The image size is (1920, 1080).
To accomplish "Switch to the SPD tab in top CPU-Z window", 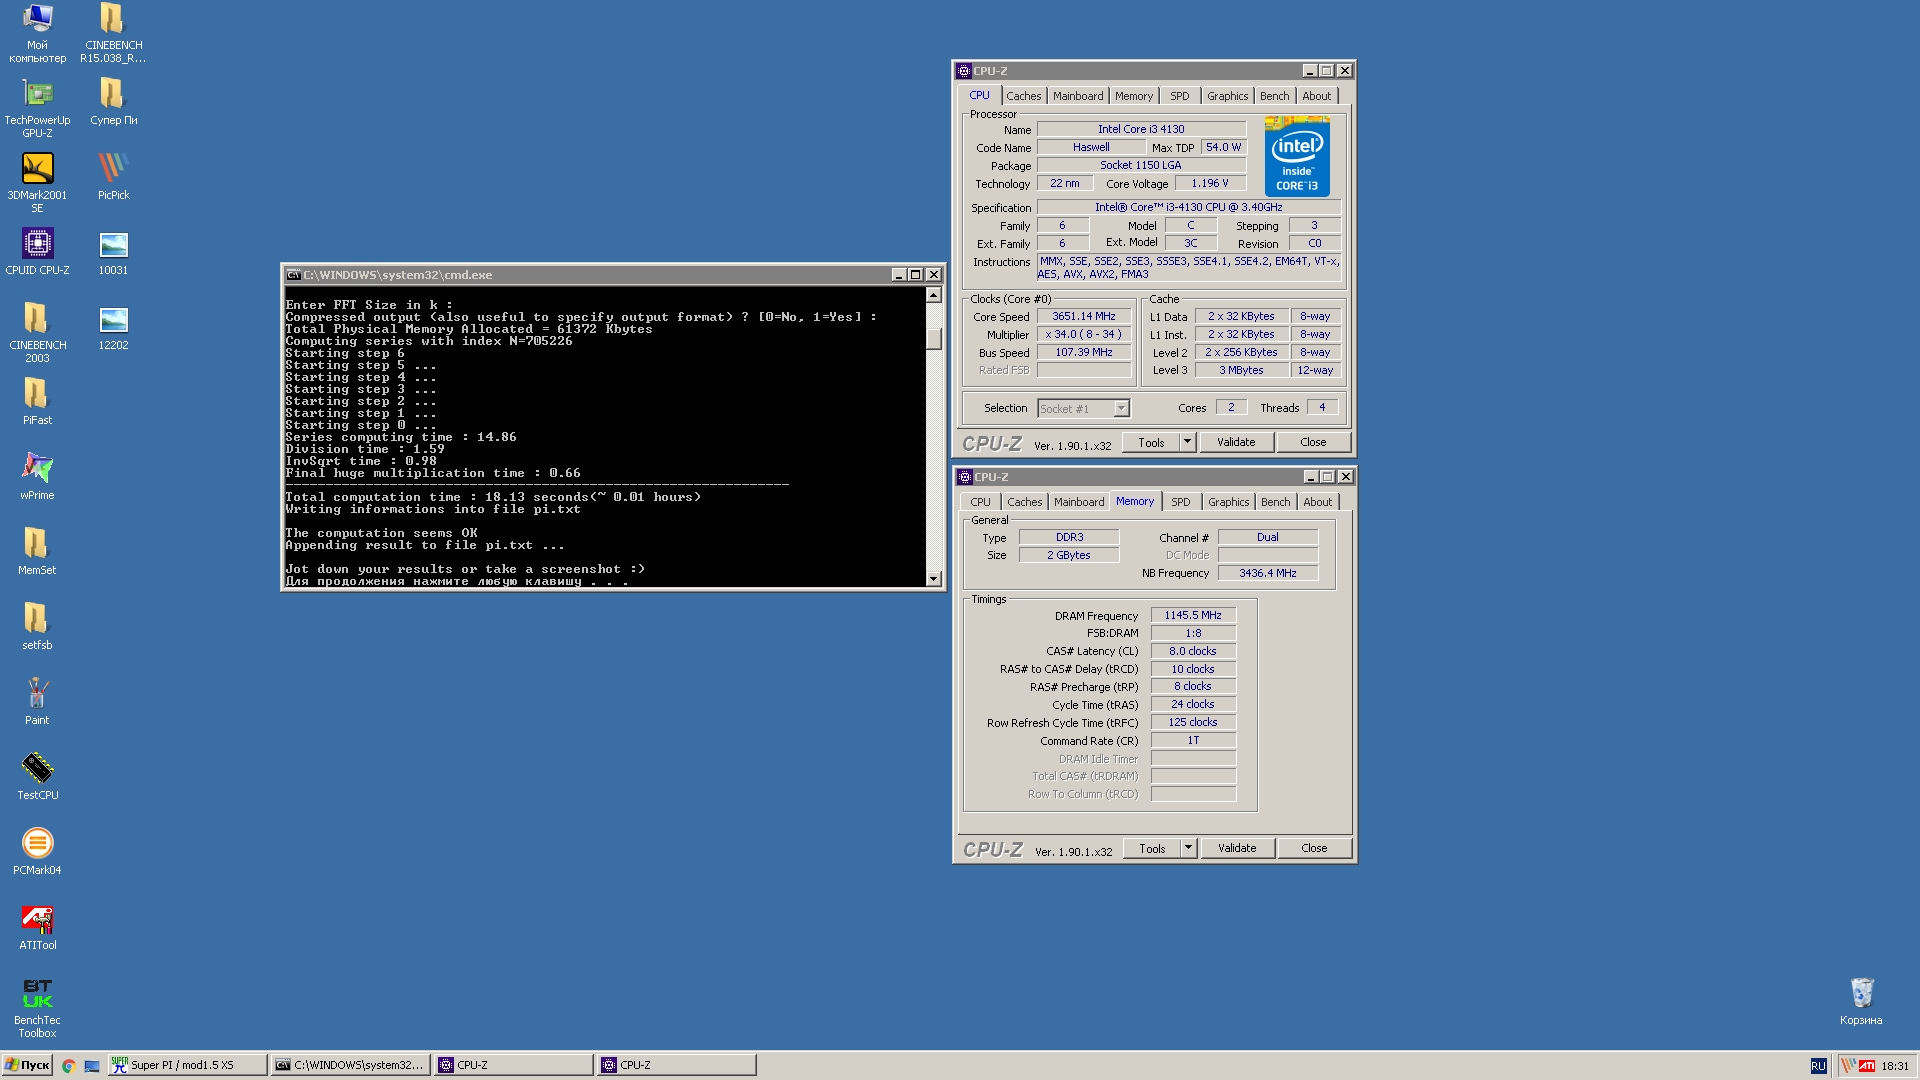I will tap(1180, 96).
